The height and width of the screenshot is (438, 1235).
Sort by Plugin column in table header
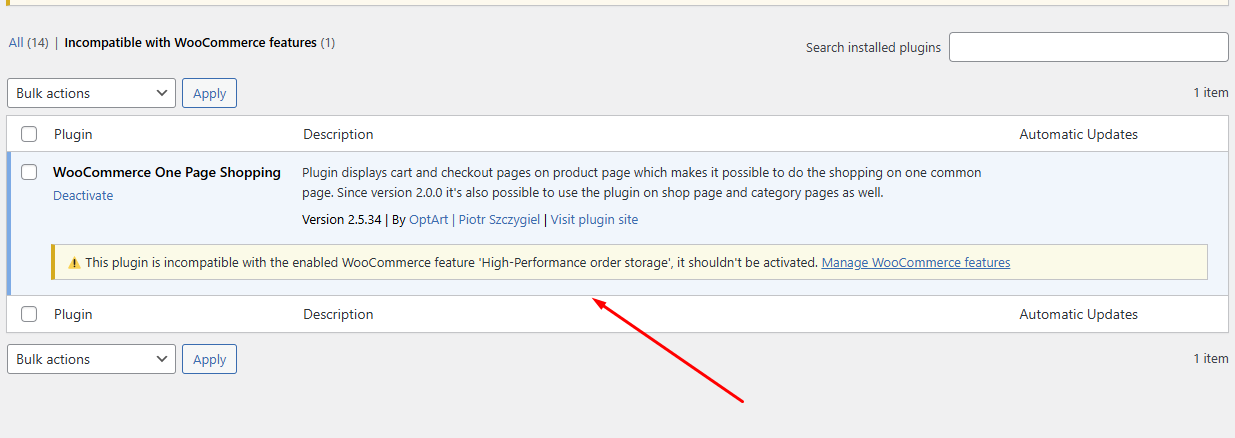click(73, 134)
